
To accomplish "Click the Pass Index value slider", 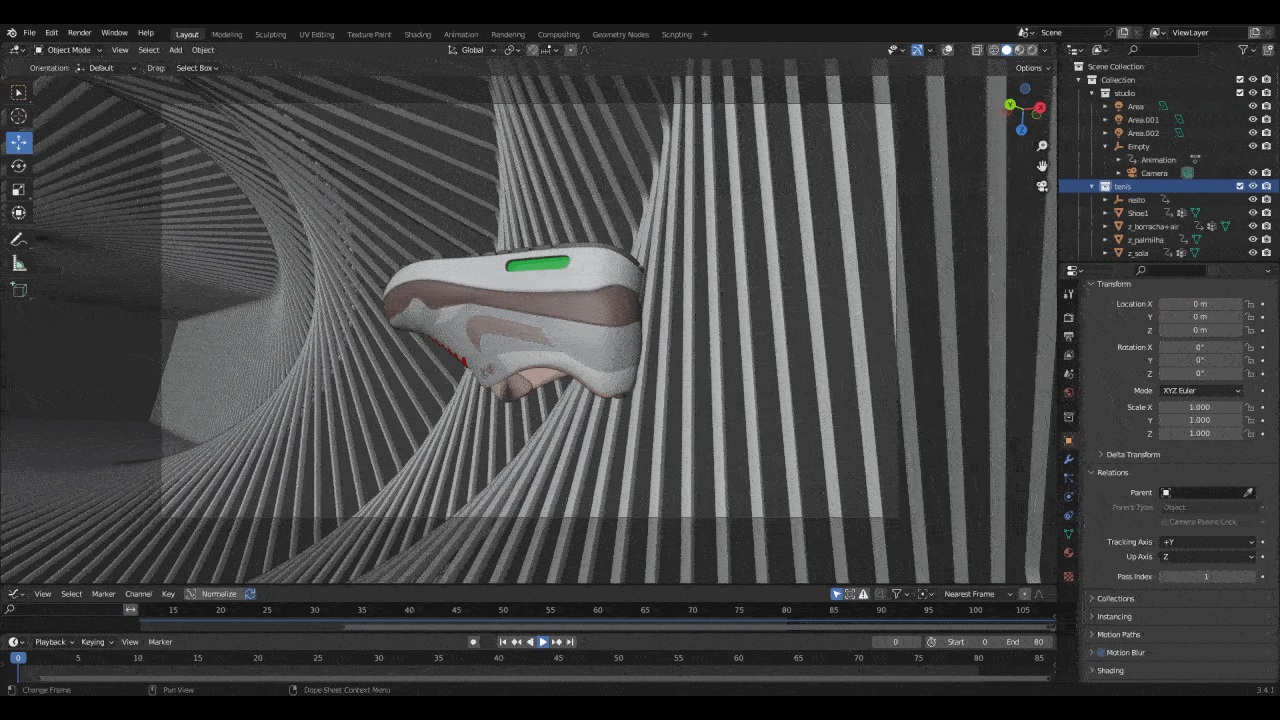I will (1207, 577).
